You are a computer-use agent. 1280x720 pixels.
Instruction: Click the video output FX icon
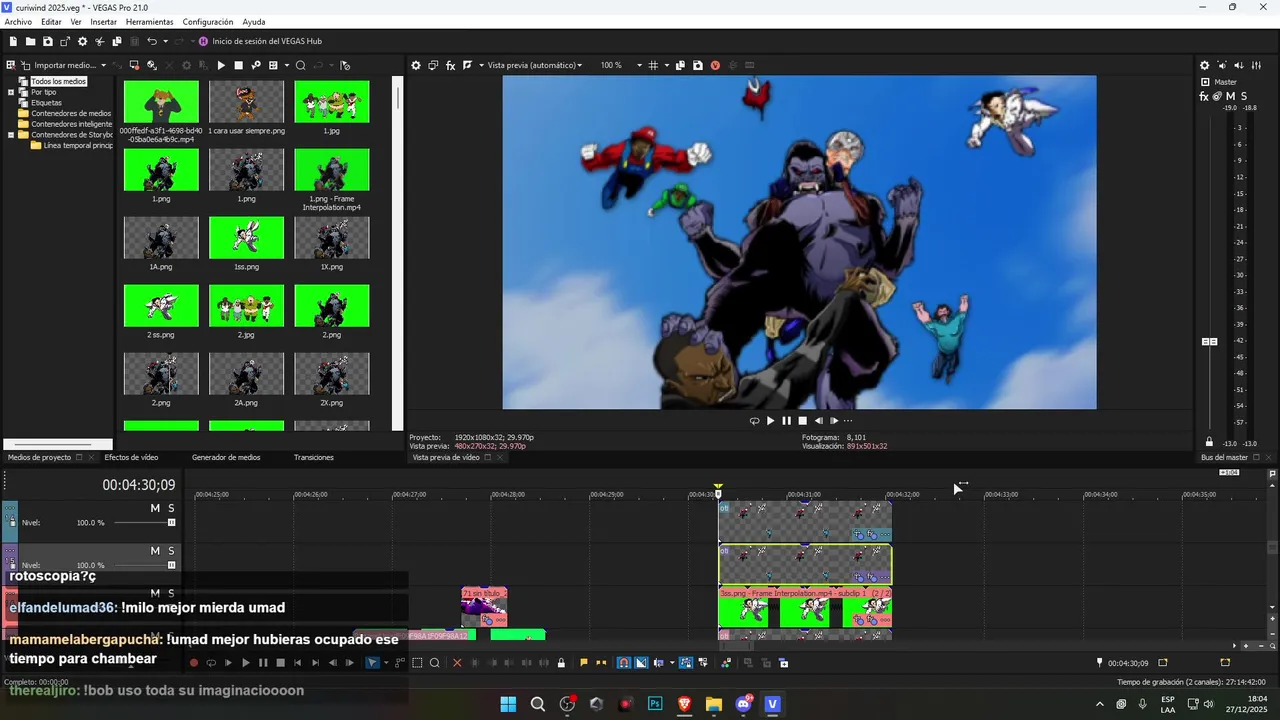coord(451,65)
